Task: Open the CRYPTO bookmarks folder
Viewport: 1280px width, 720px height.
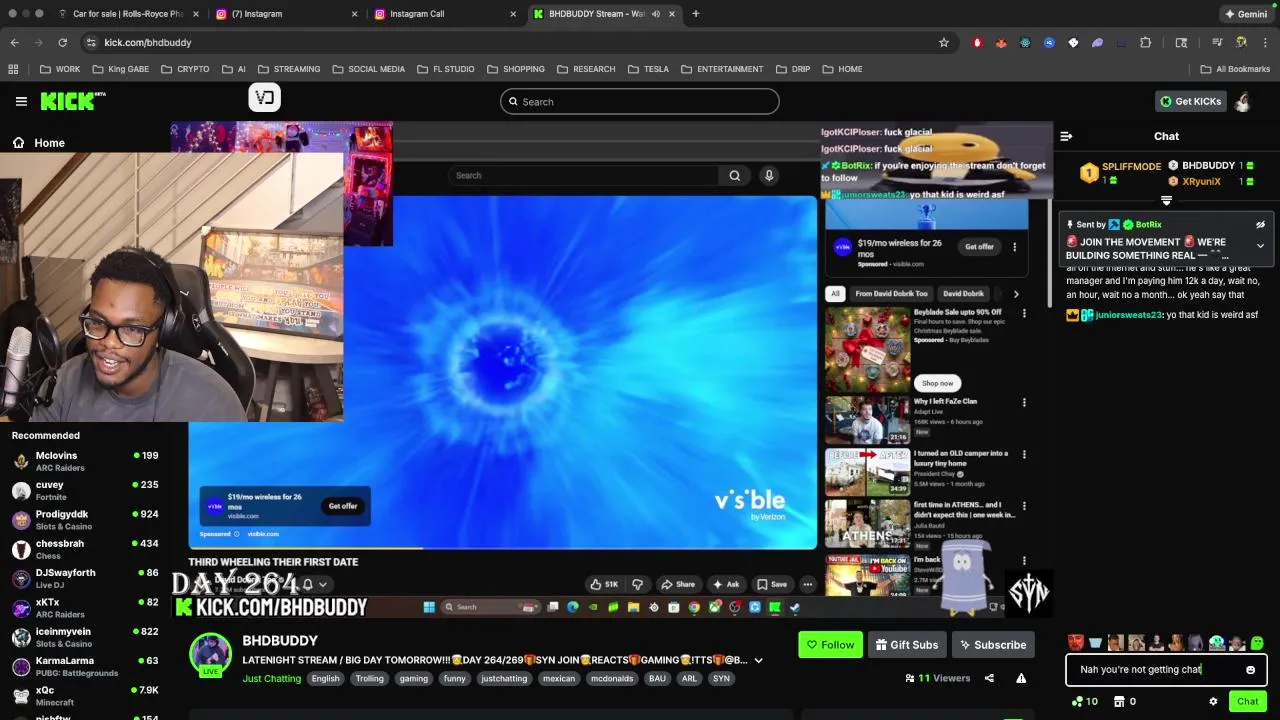Action: [x=185, y=69]
